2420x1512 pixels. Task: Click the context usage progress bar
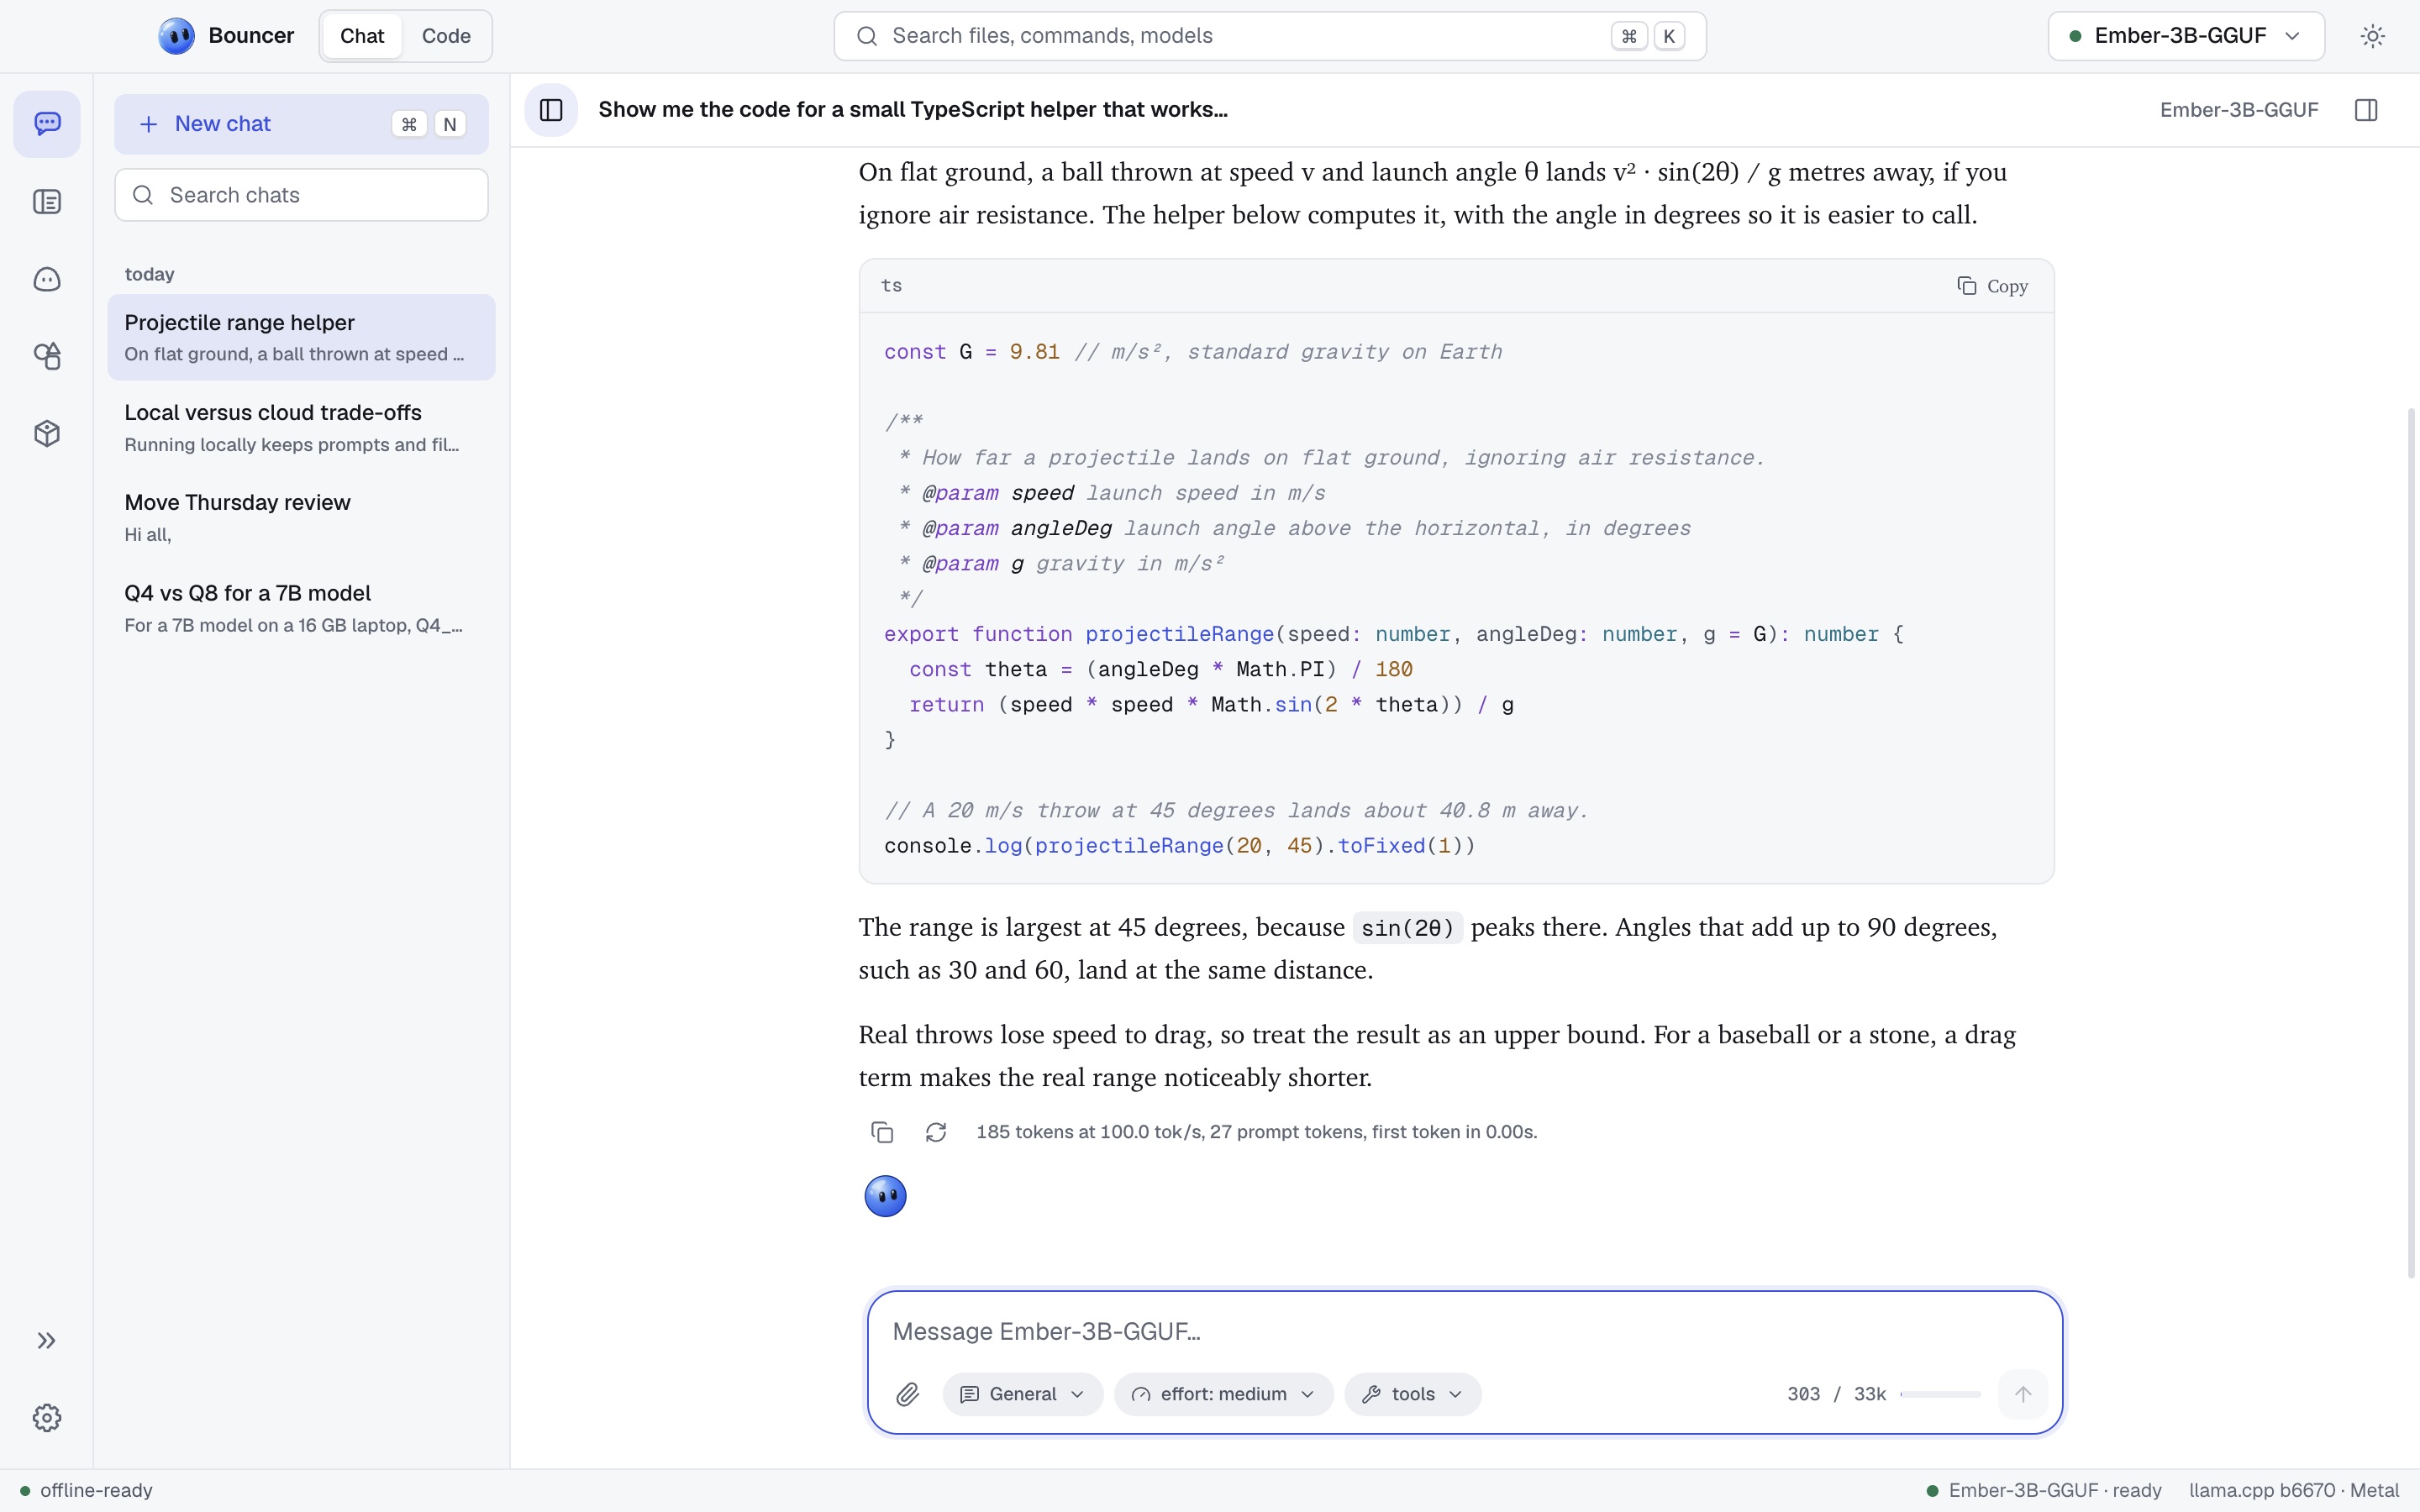[1939, 1394]
